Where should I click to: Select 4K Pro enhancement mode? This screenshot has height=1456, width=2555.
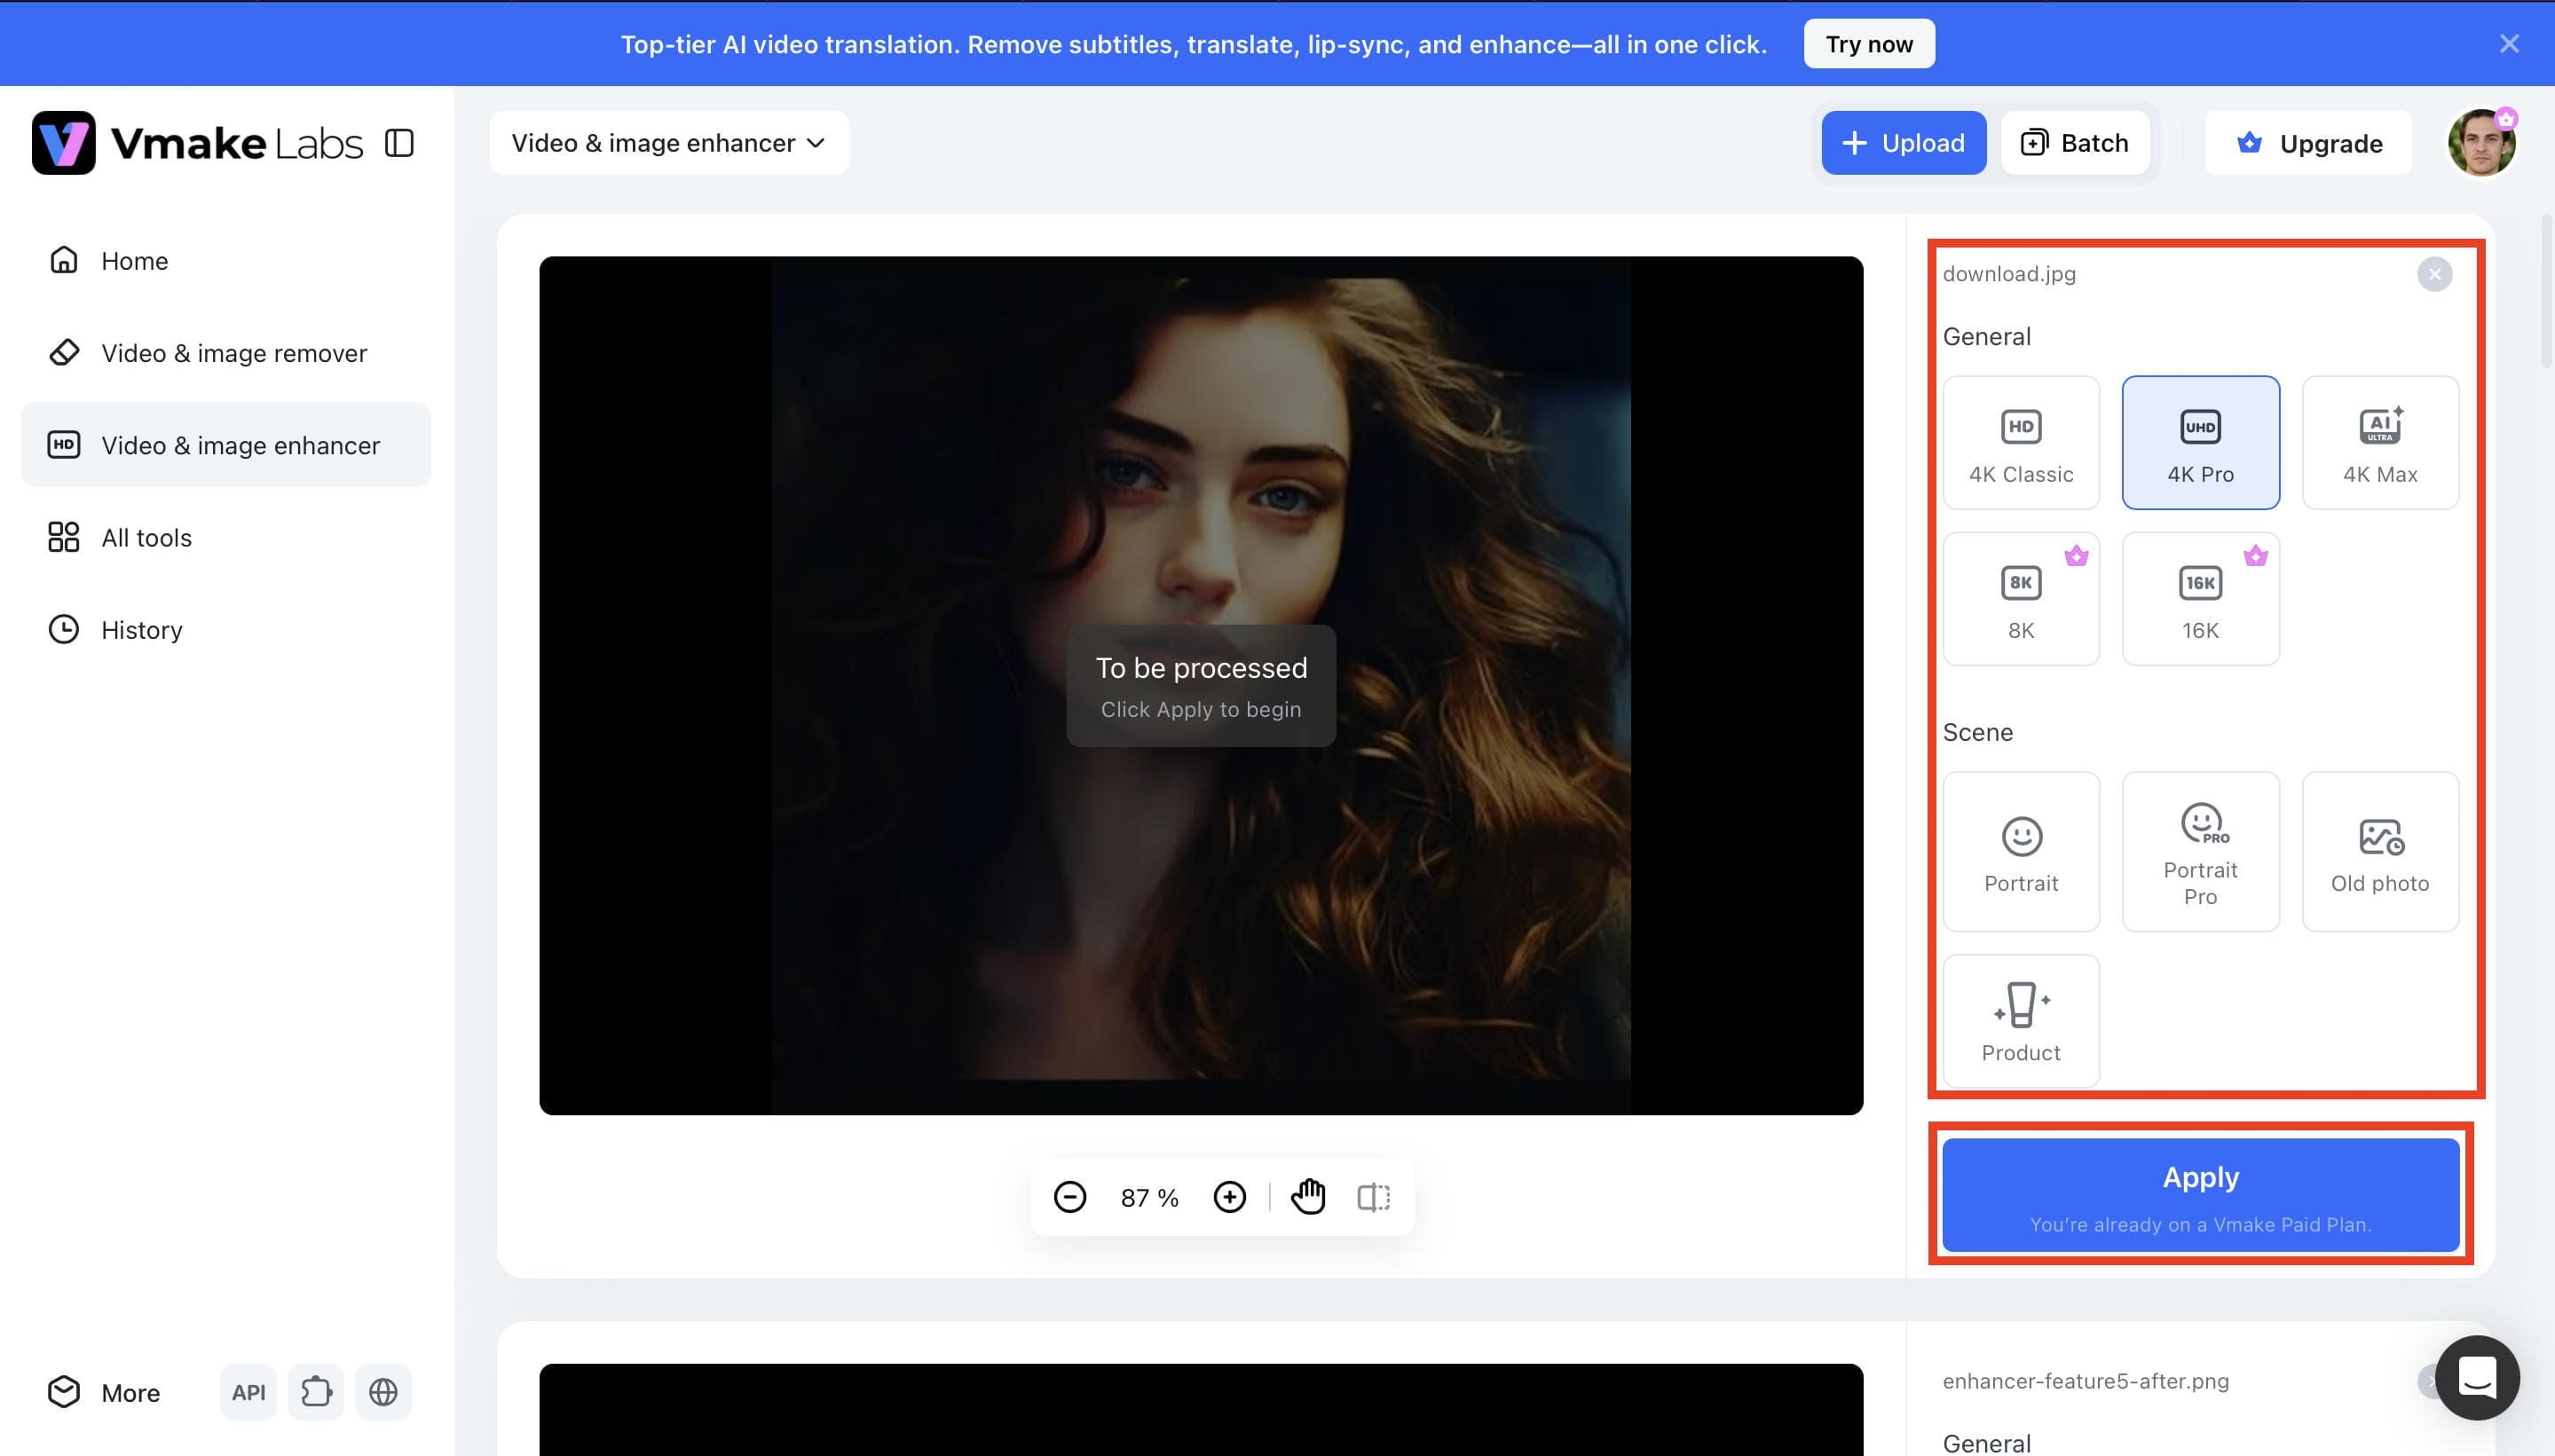2201,443
